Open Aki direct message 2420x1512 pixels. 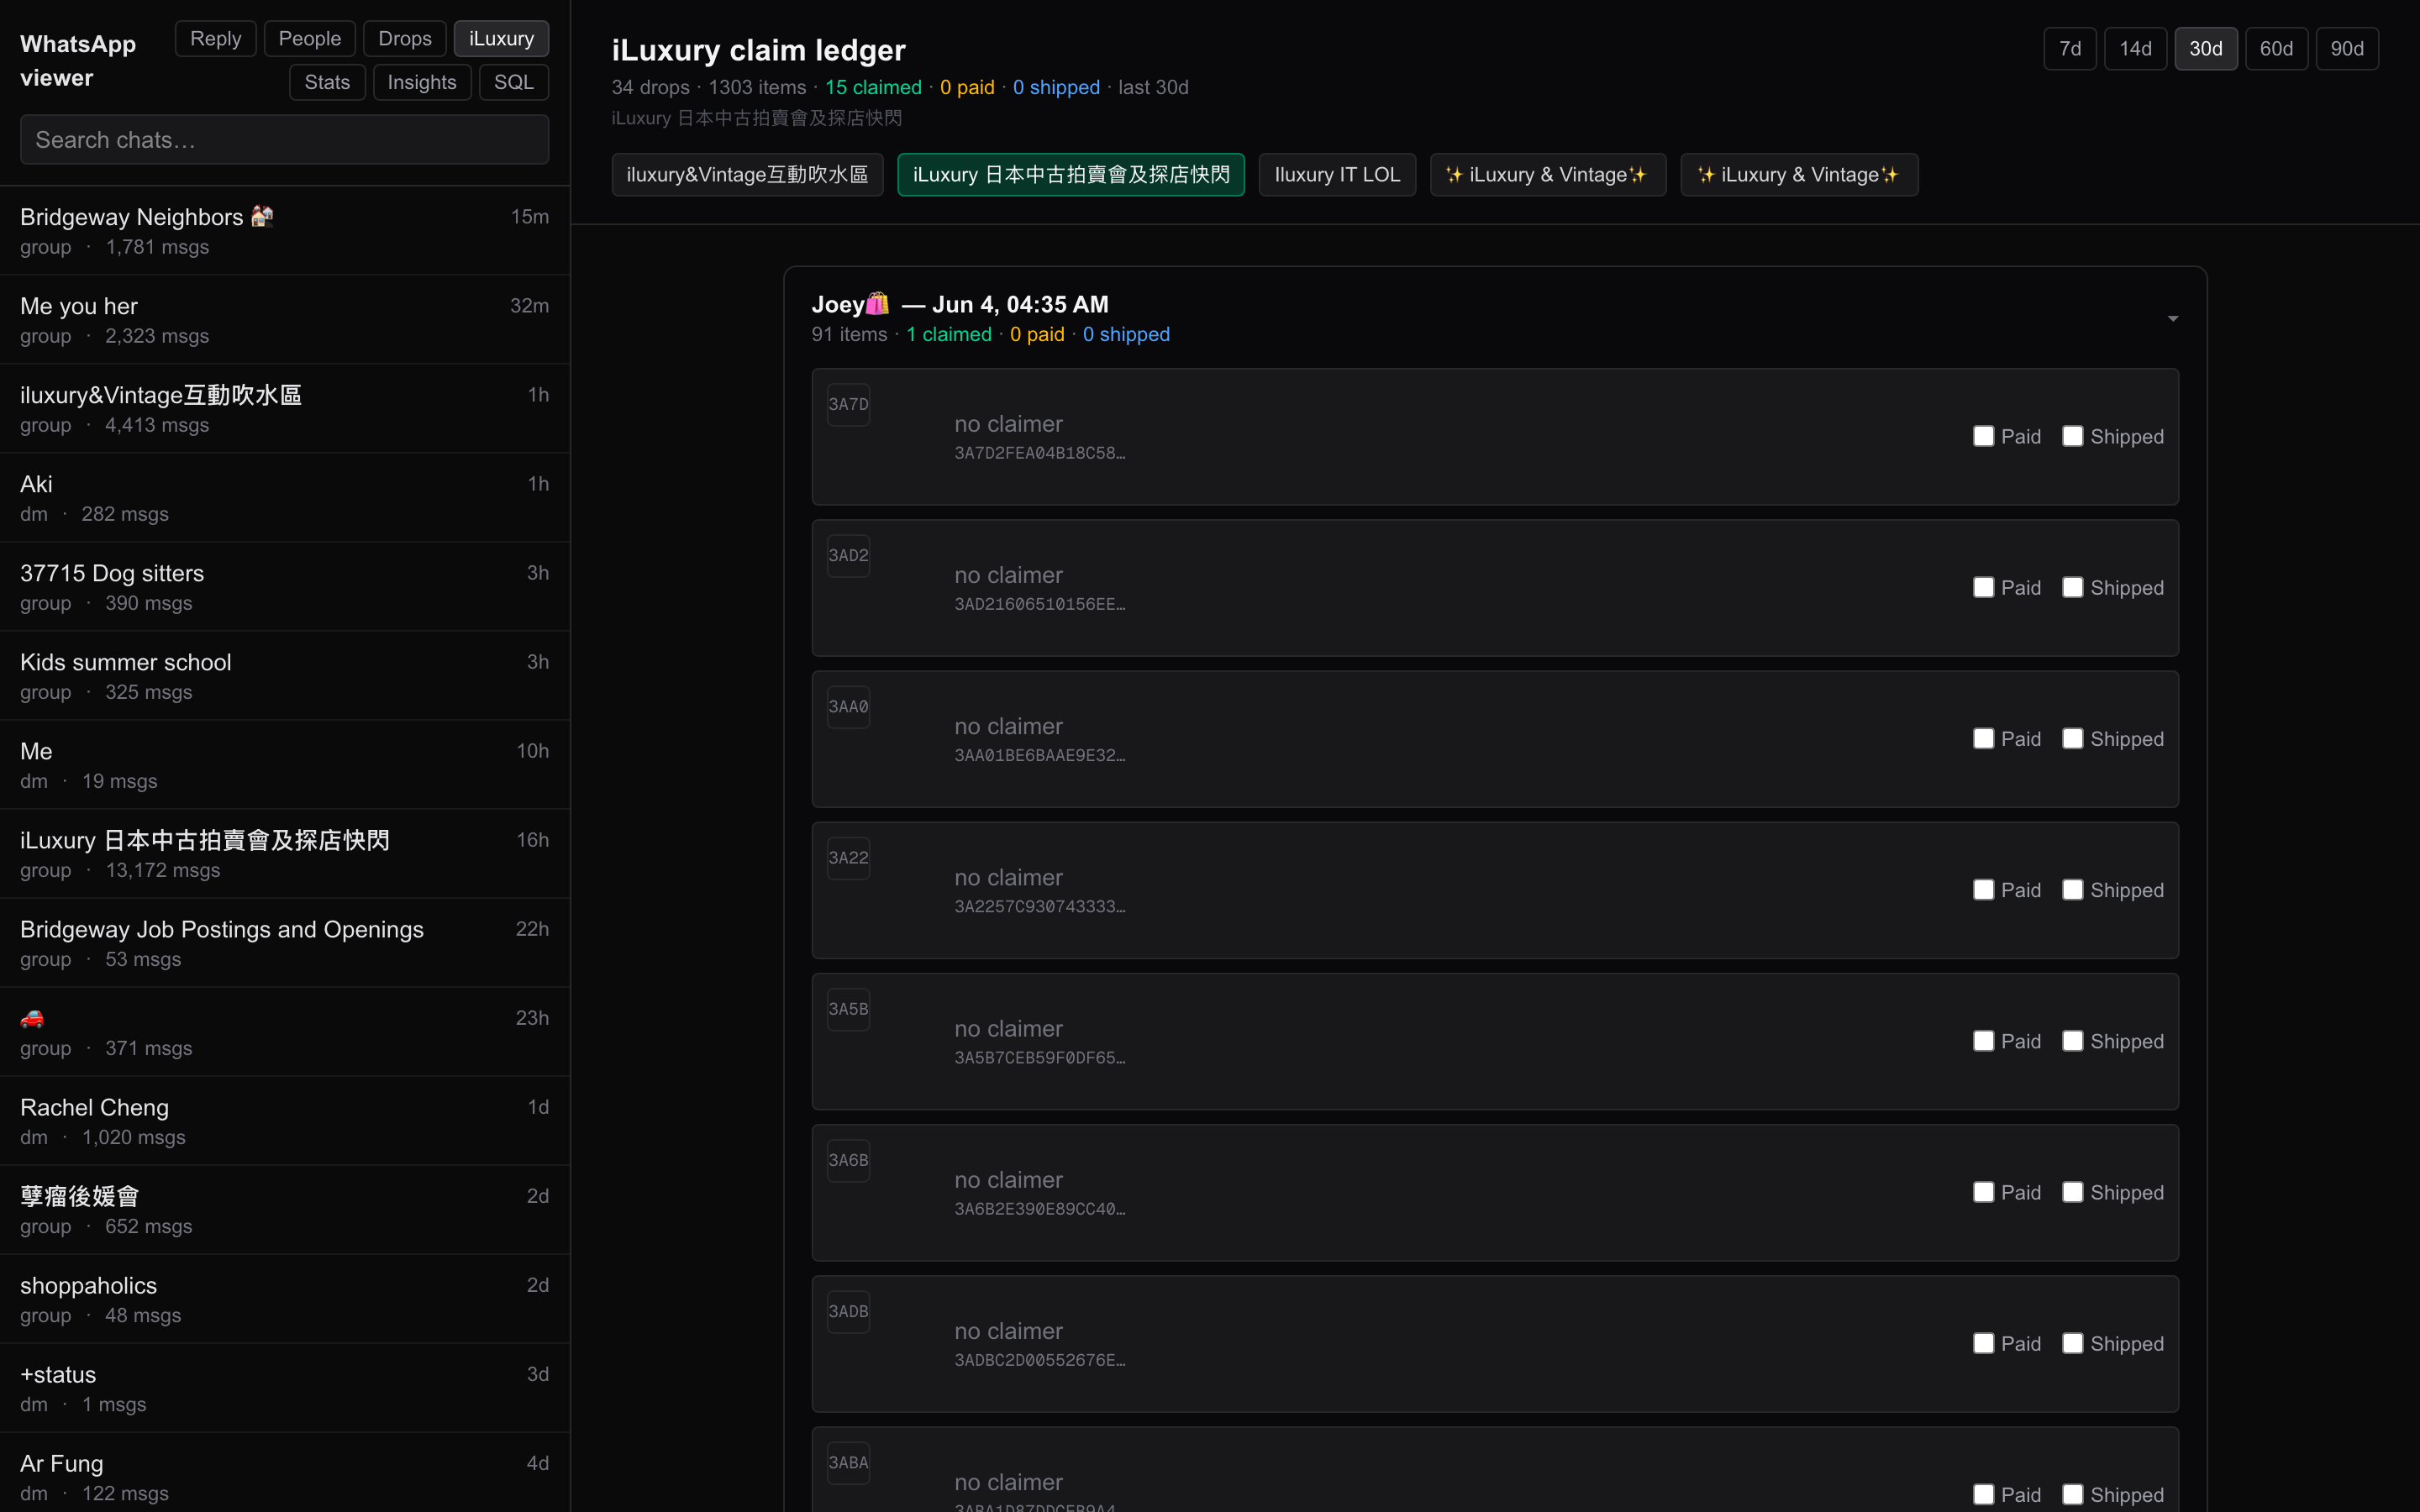tap(285, 498)
